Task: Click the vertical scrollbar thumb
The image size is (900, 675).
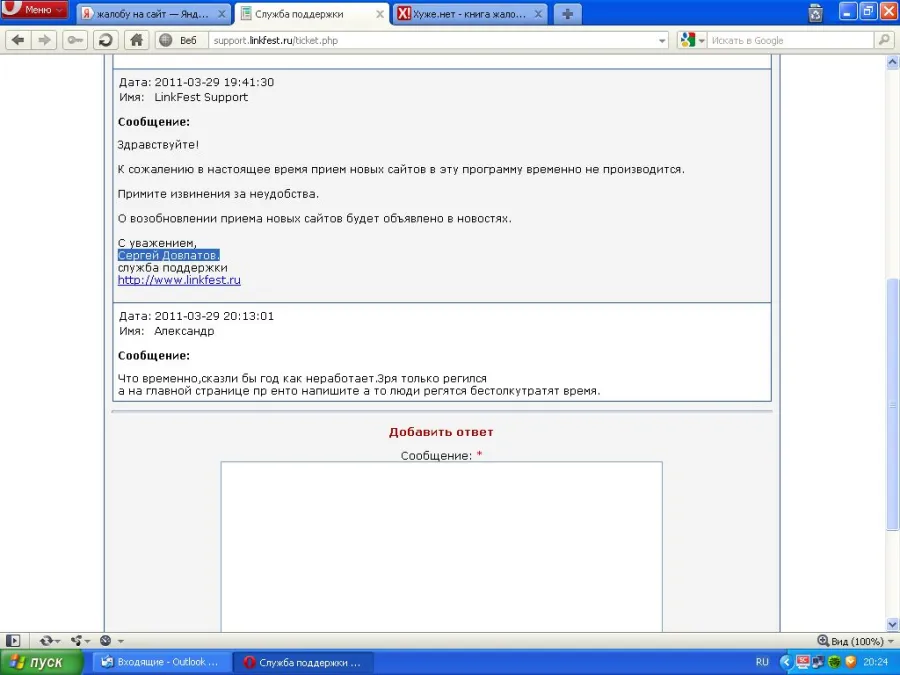Action: pos(893,405)
